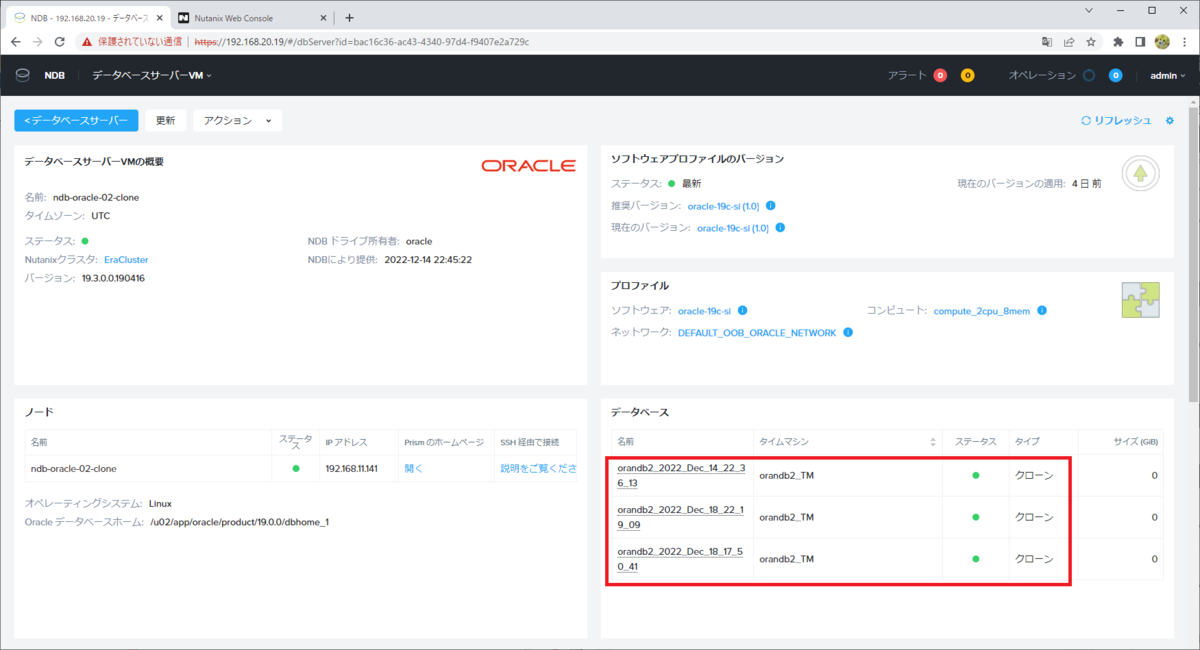1200x650 pixels.
Task: Open the Chrome three-dot menu
Action: pos(1185,42)
